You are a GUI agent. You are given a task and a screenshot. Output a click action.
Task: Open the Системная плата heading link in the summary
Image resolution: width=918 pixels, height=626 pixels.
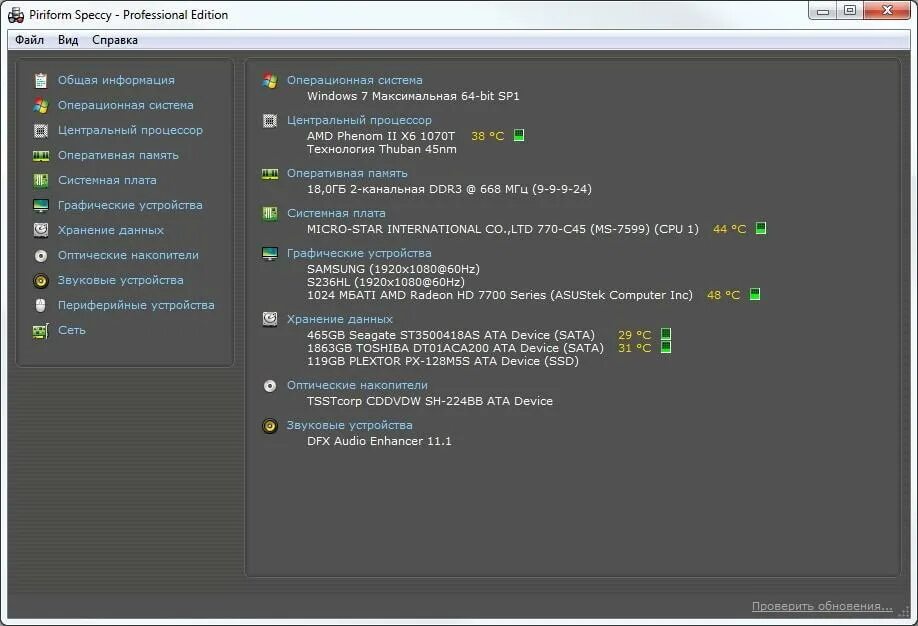pos(336,213)
